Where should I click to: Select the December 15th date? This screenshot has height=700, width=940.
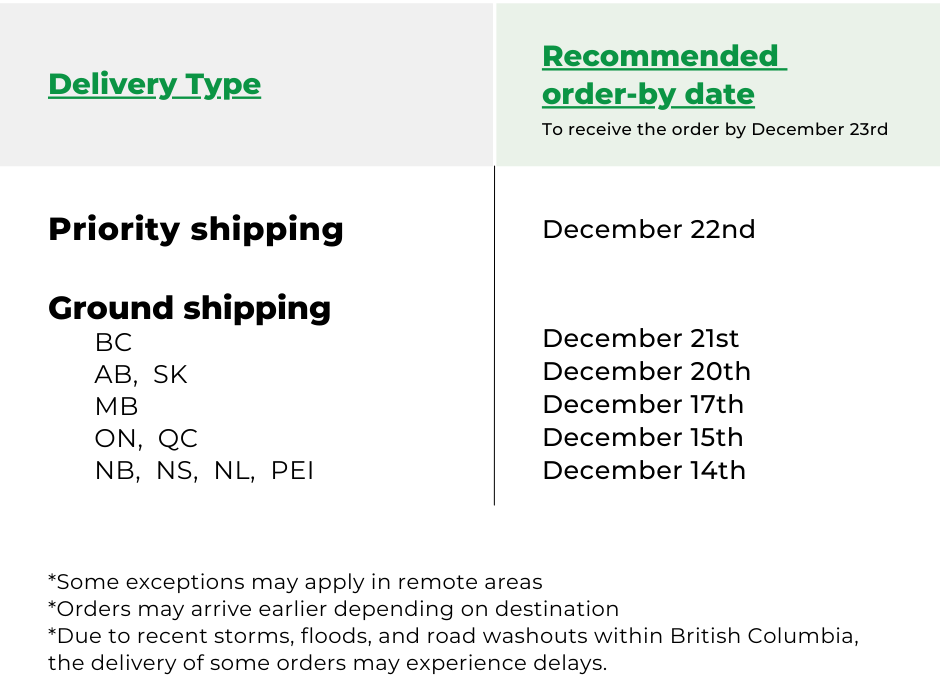[x=643, y=437]
